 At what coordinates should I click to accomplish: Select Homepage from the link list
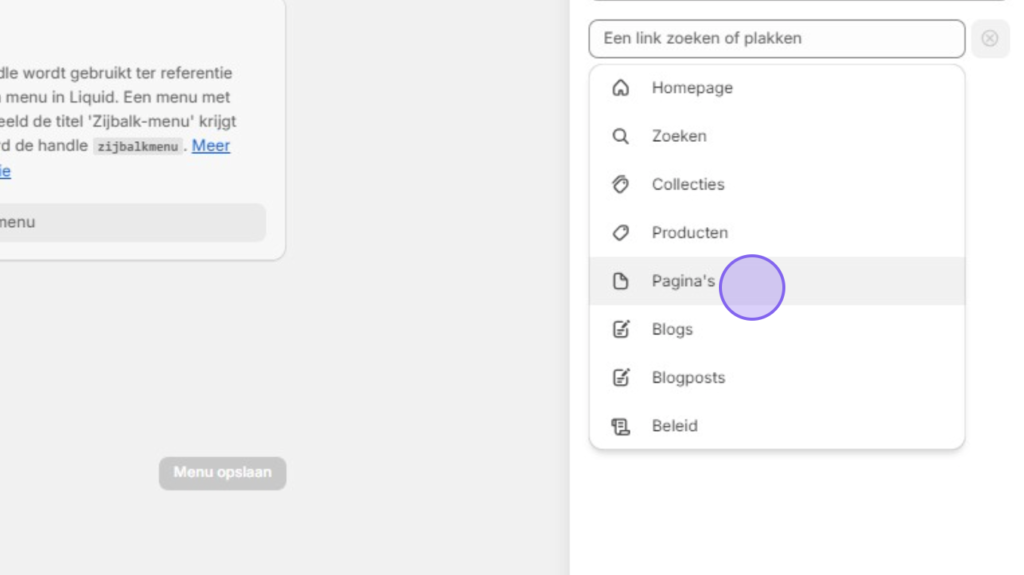tap(776, 88)
